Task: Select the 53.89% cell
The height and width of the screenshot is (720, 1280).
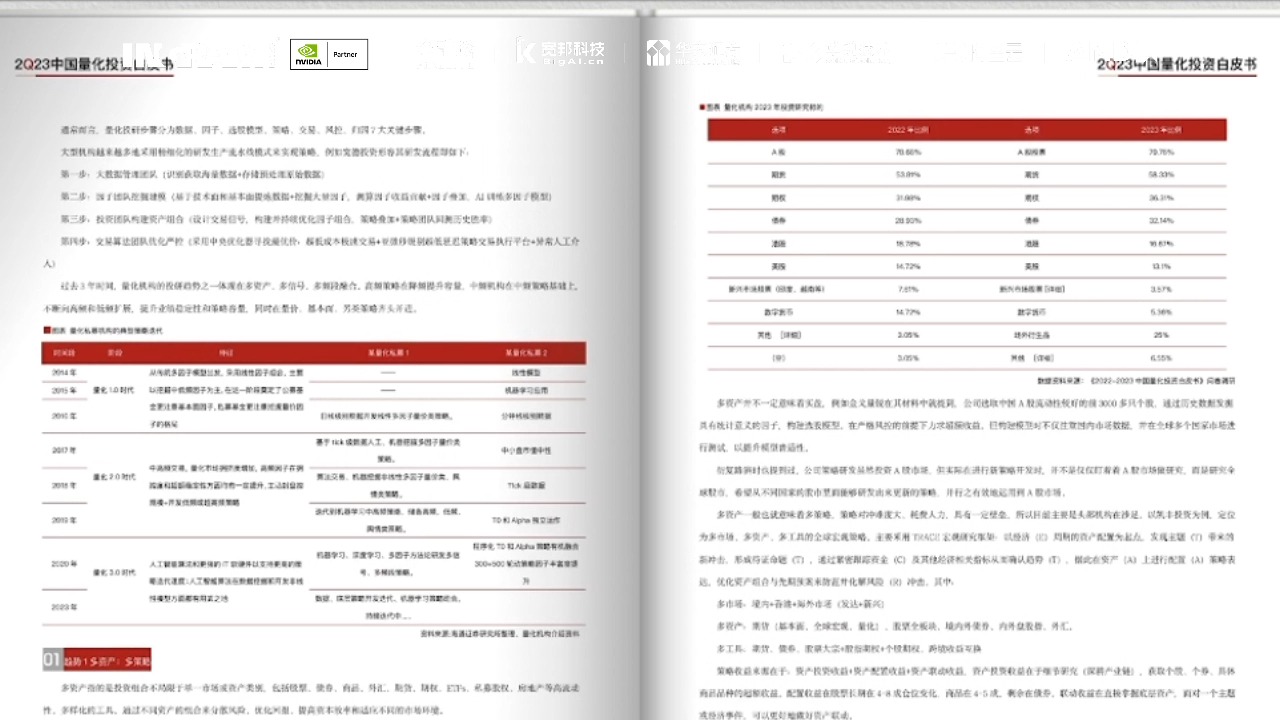Action: point(908,175)
